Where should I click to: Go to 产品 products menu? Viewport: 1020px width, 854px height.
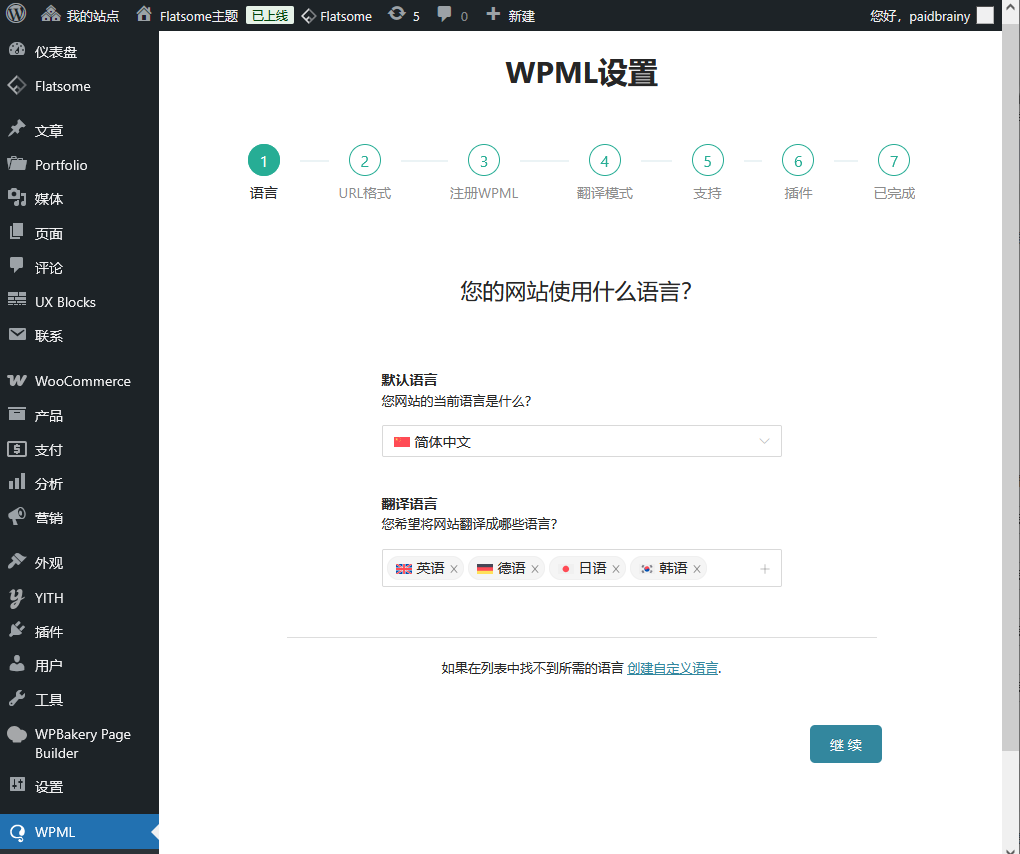pyautogui.click(x=79, y=415)
